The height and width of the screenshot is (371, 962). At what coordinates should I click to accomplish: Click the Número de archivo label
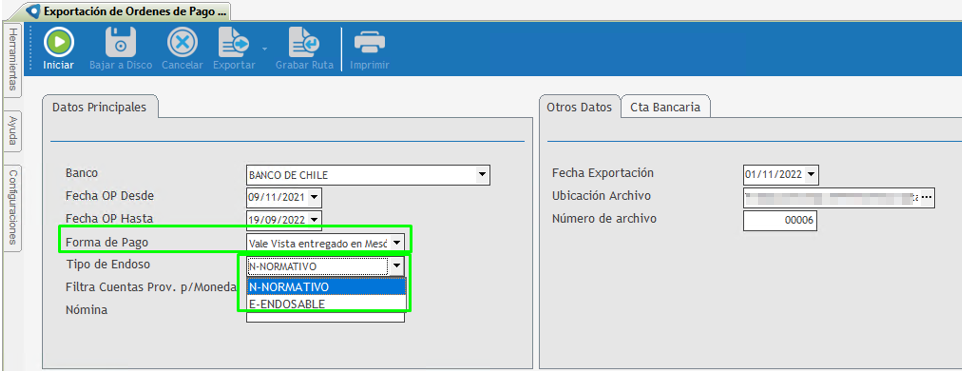click(604, 218)
